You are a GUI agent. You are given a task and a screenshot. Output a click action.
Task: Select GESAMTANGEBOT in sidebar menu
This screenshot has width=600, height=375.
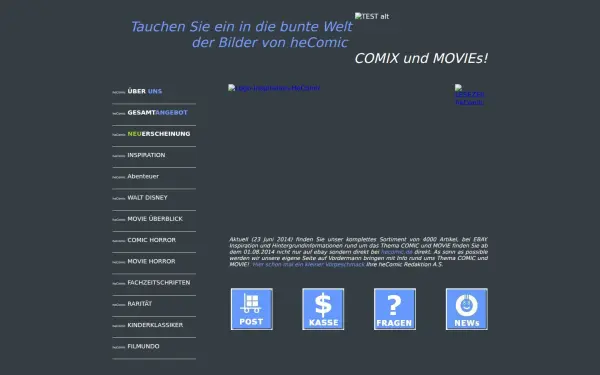point(158,112)
